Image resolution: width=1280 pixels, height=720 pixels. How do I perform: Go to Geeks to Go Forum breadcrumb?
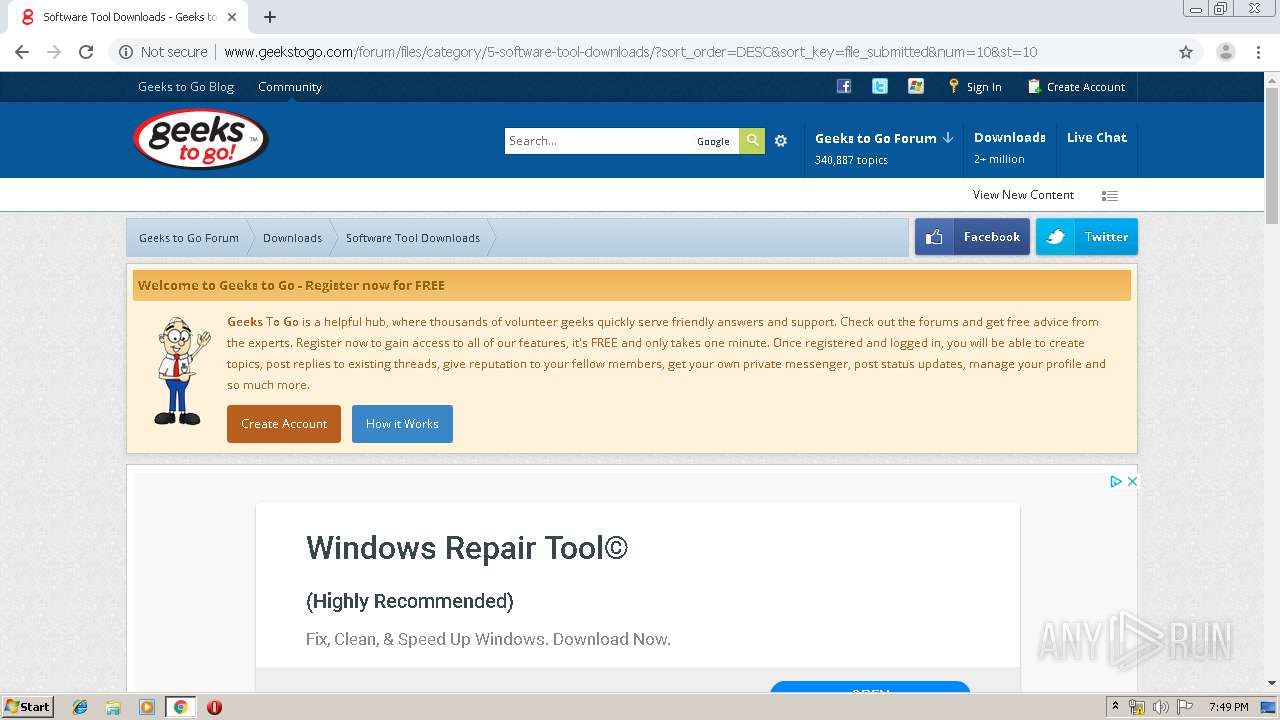coord(189,238)
